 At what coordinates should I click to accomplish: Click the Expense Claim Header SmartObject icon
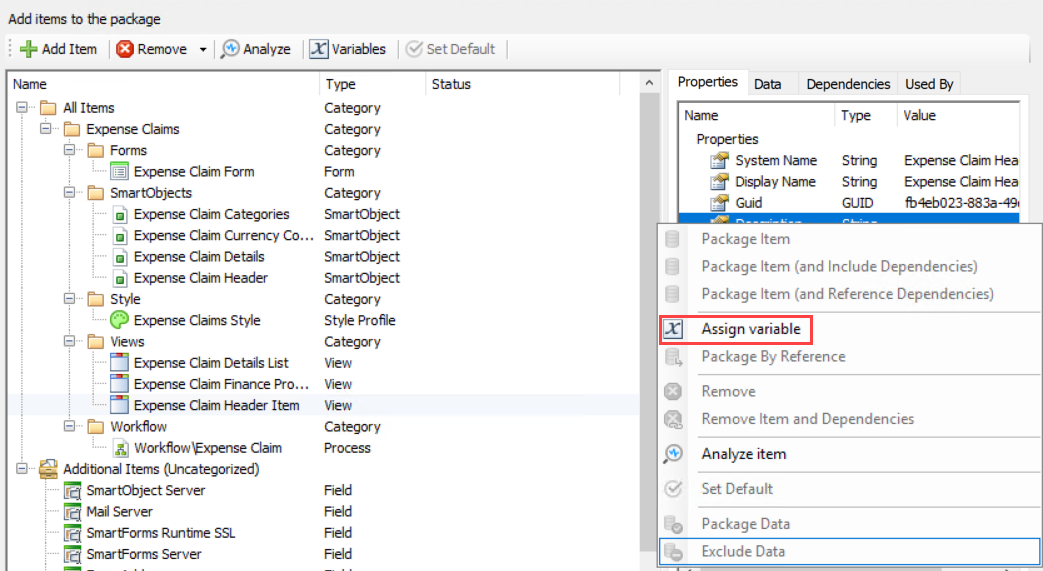(x=119, y=278)
